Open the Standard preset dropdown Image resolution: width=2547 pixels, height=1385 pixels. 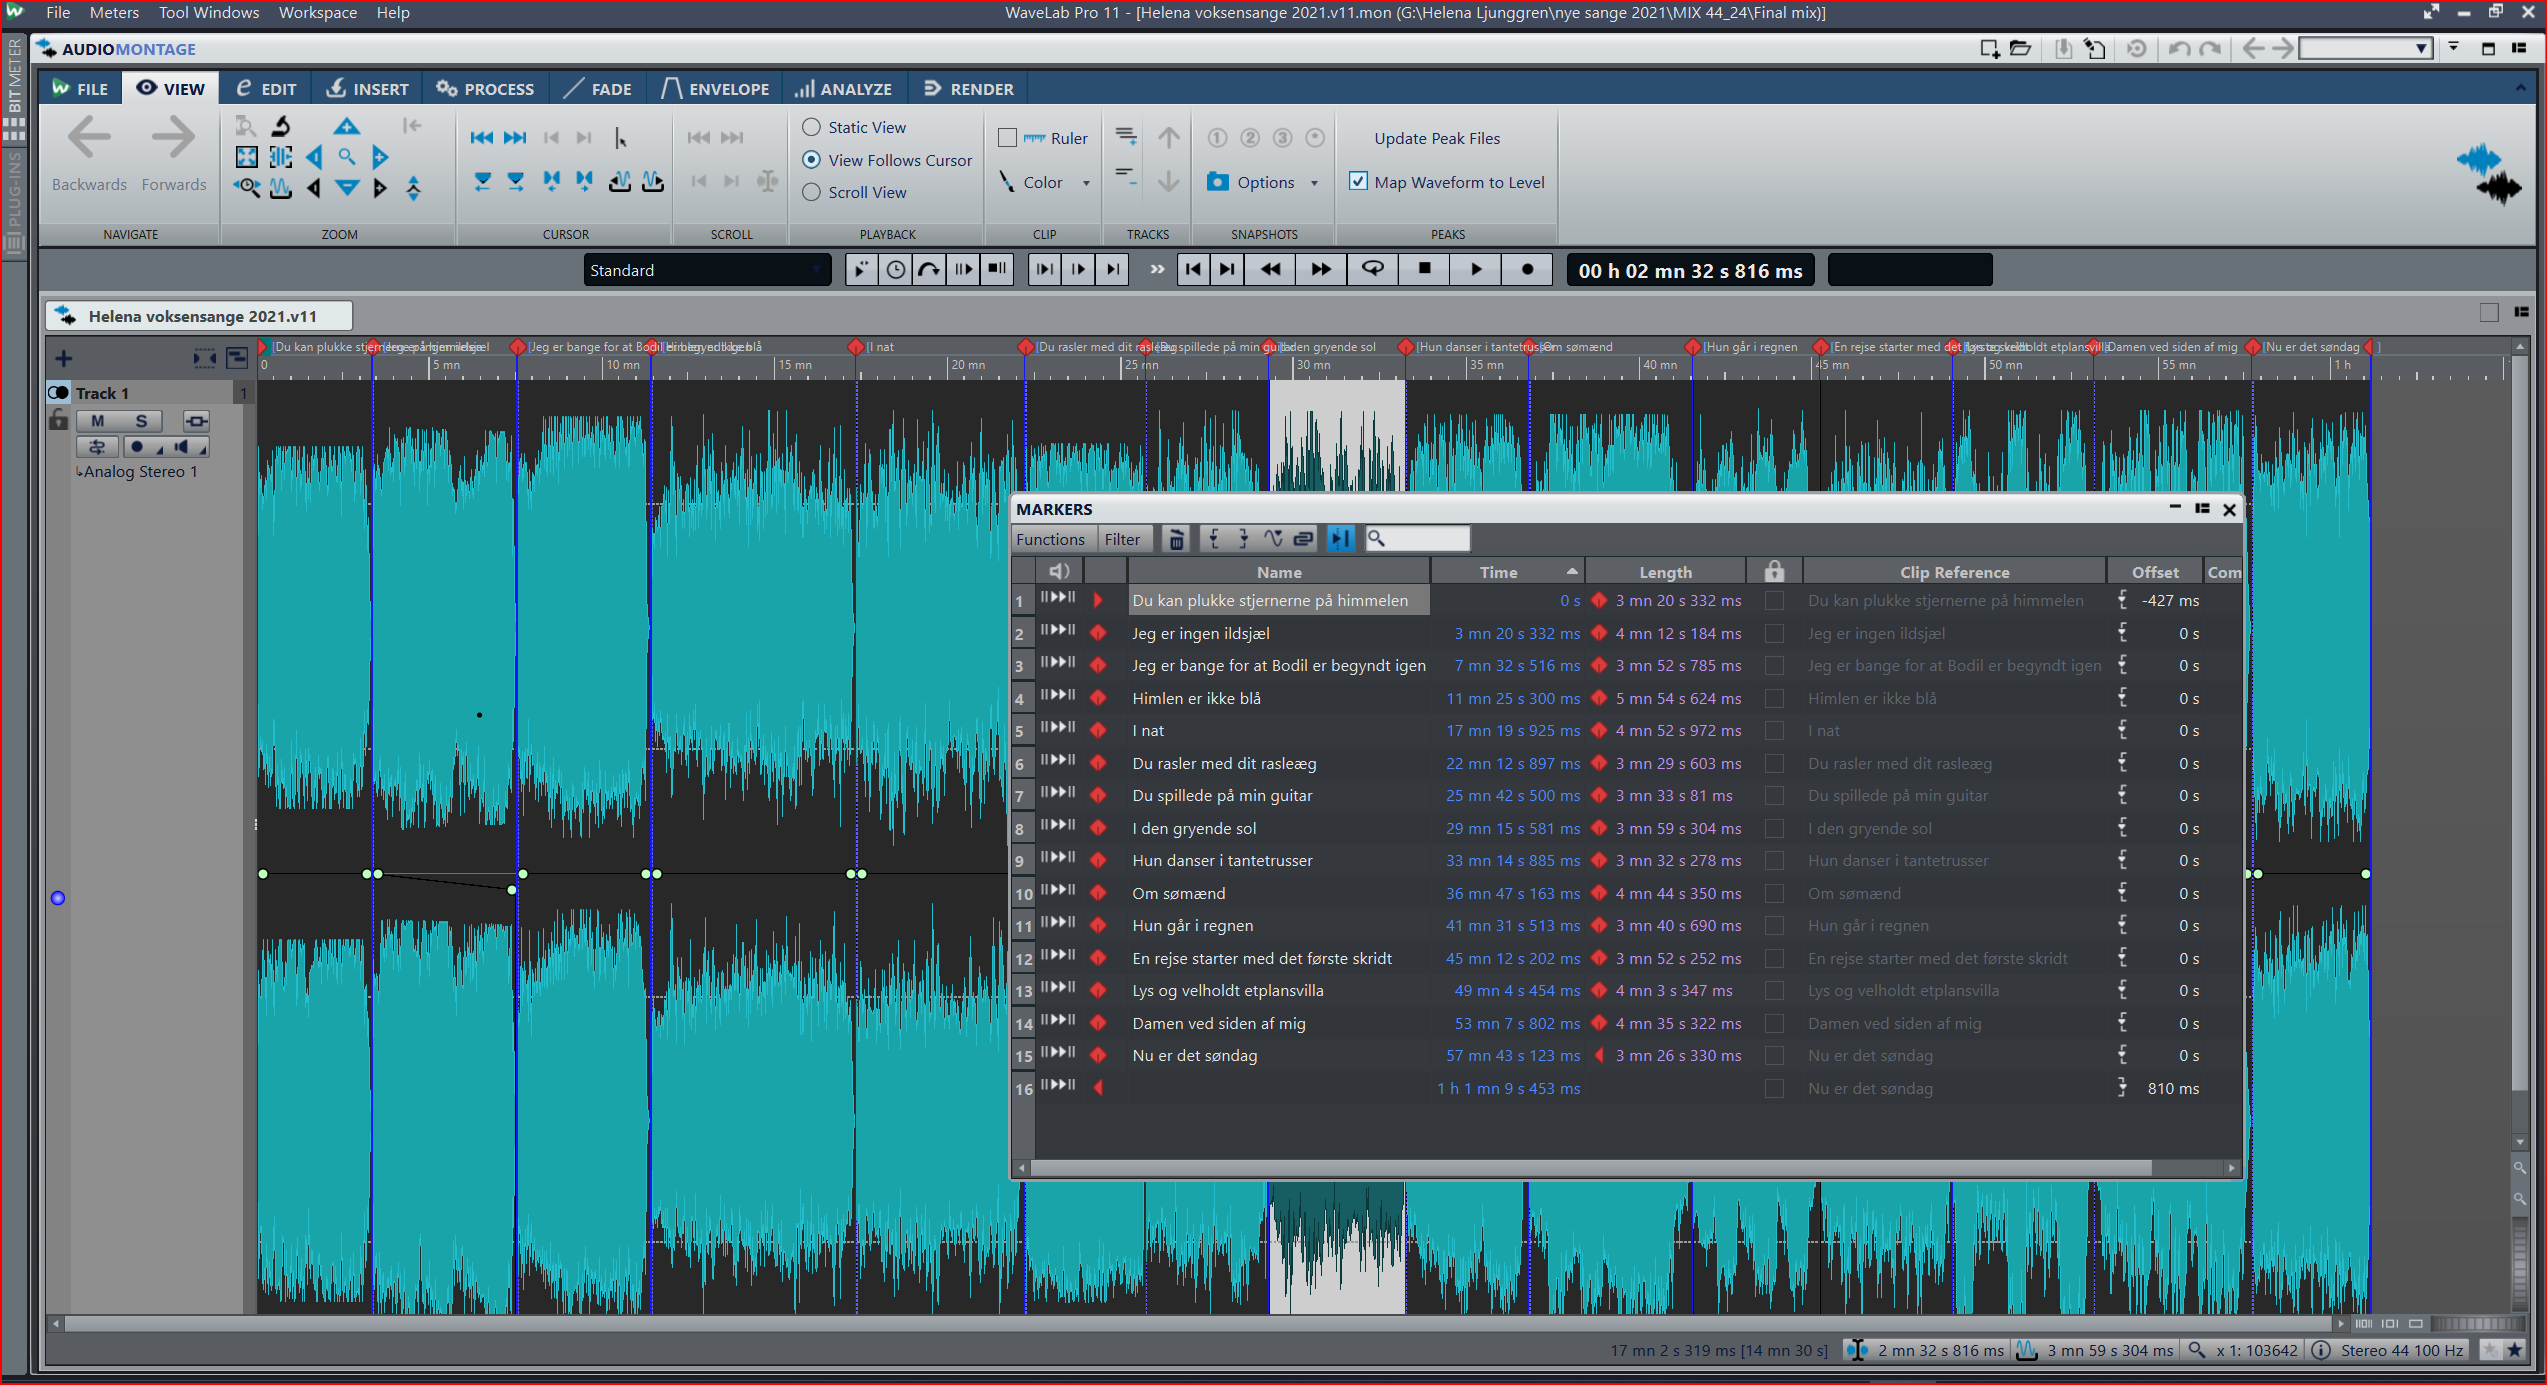[x=707, y=270]
